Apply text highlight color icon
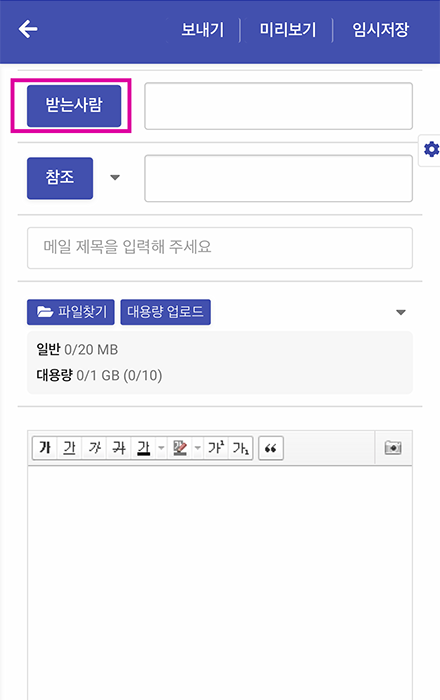Image resolution: width=440 pixels, height=700 pixels. pos(180,448)
